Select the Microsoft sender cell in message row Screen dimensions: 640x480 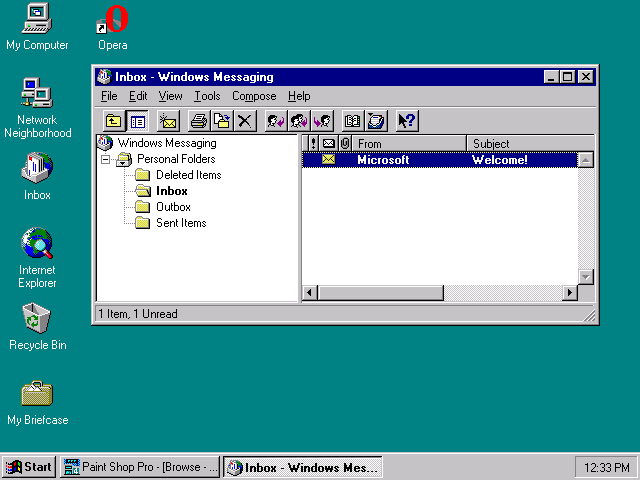pyautogui.click(x=383, y=160)
